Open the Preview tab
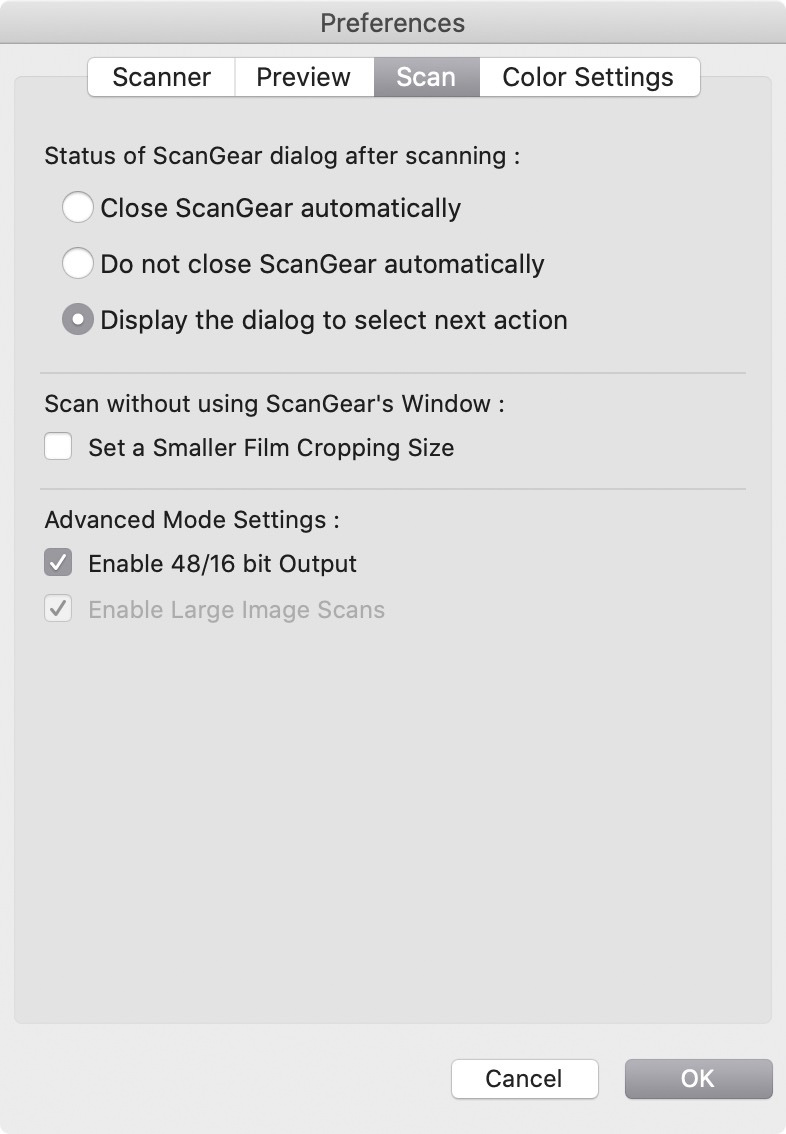The width and height of the screenshot is (786, 1134). click(303, 77)
